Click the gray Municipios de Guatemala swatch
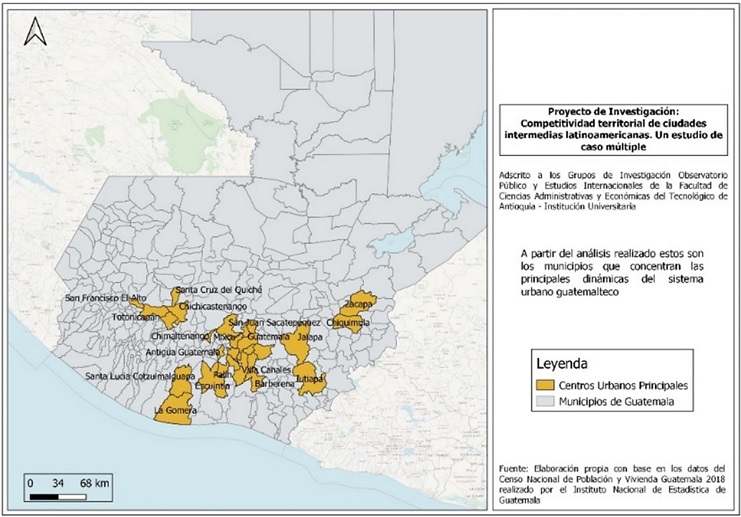This screenshot has height=517, width=741. tap(545, 401)
